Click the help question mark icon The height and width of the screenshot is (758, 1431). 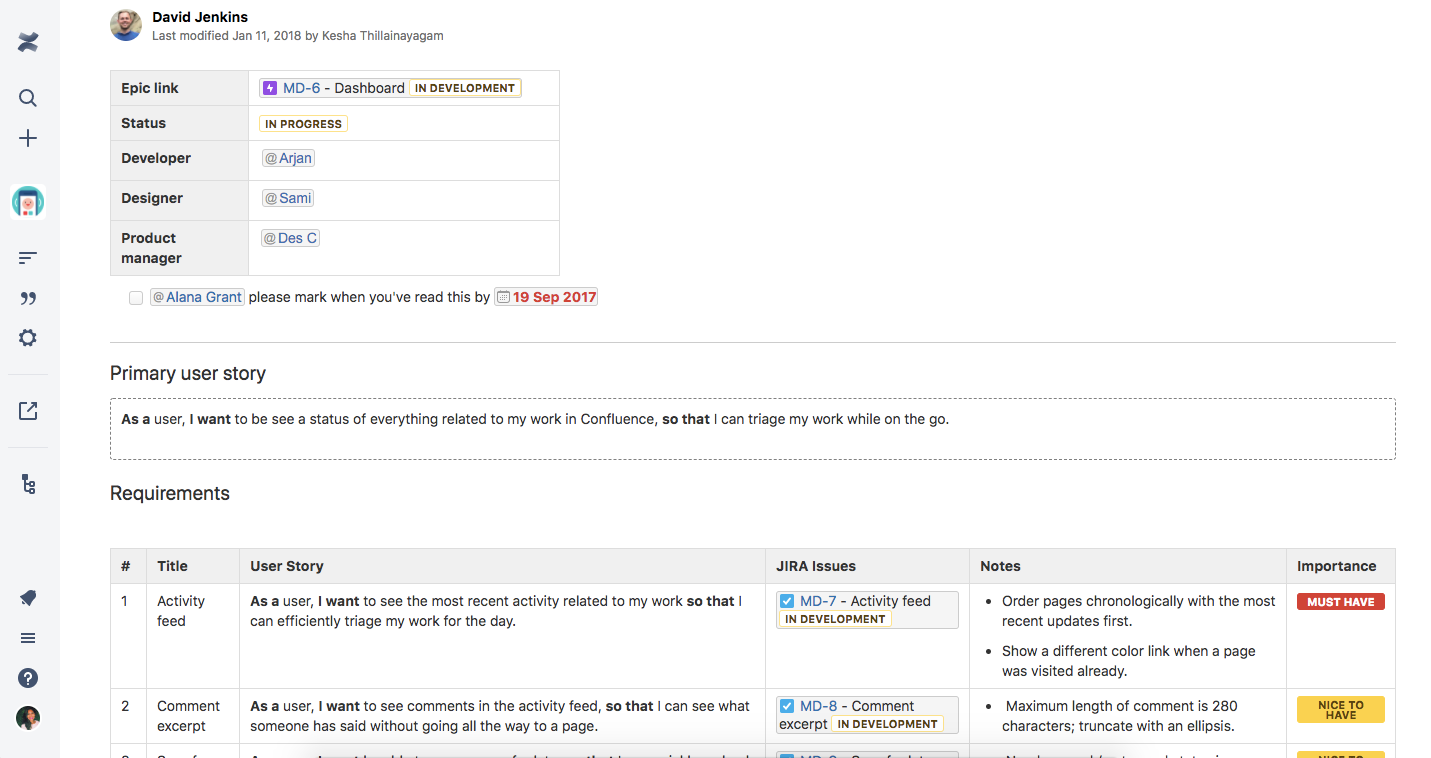tap(28, 678)
